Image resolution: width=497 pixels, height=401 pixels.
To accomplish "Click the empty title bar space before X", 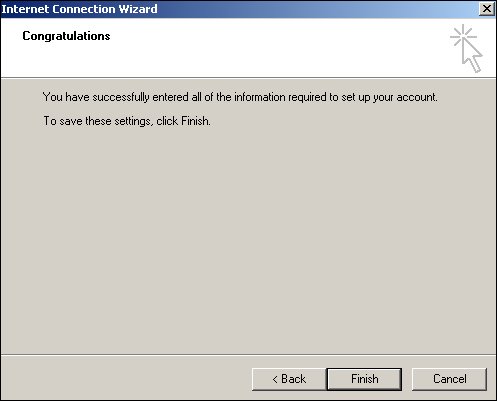I will (x=317, y=9).
